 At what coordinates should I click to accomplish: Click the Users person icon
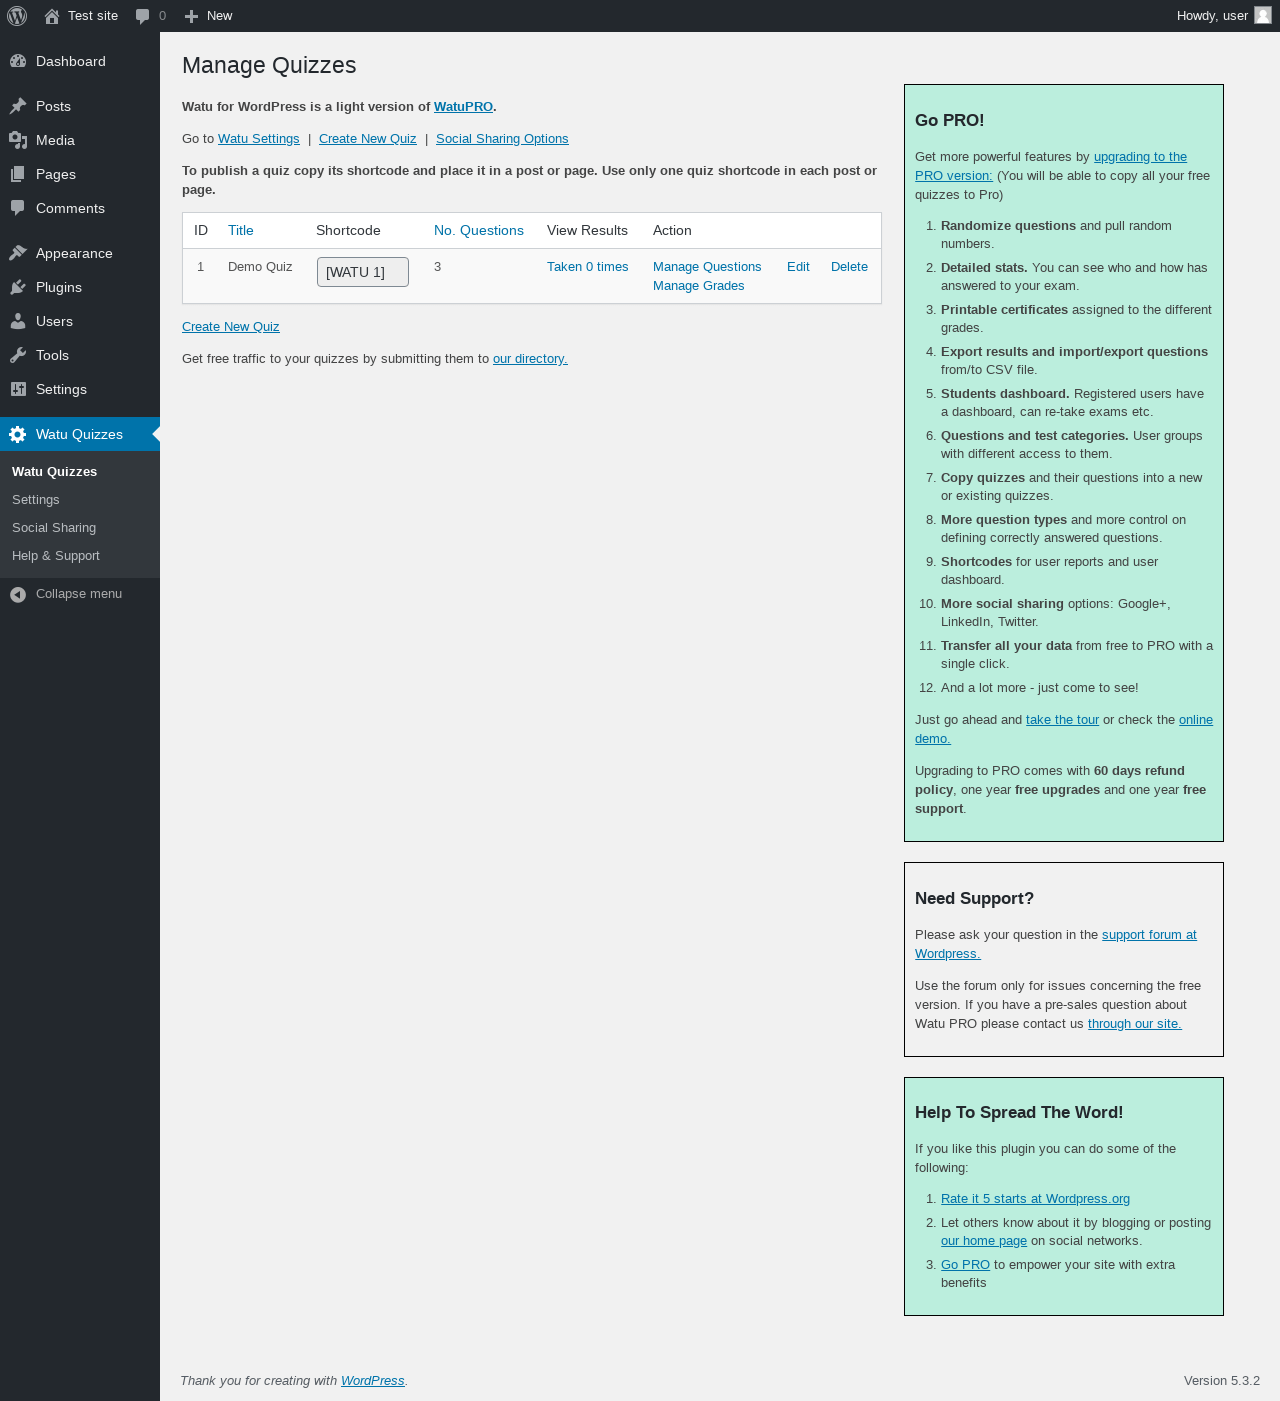click(x=18, y=321)
